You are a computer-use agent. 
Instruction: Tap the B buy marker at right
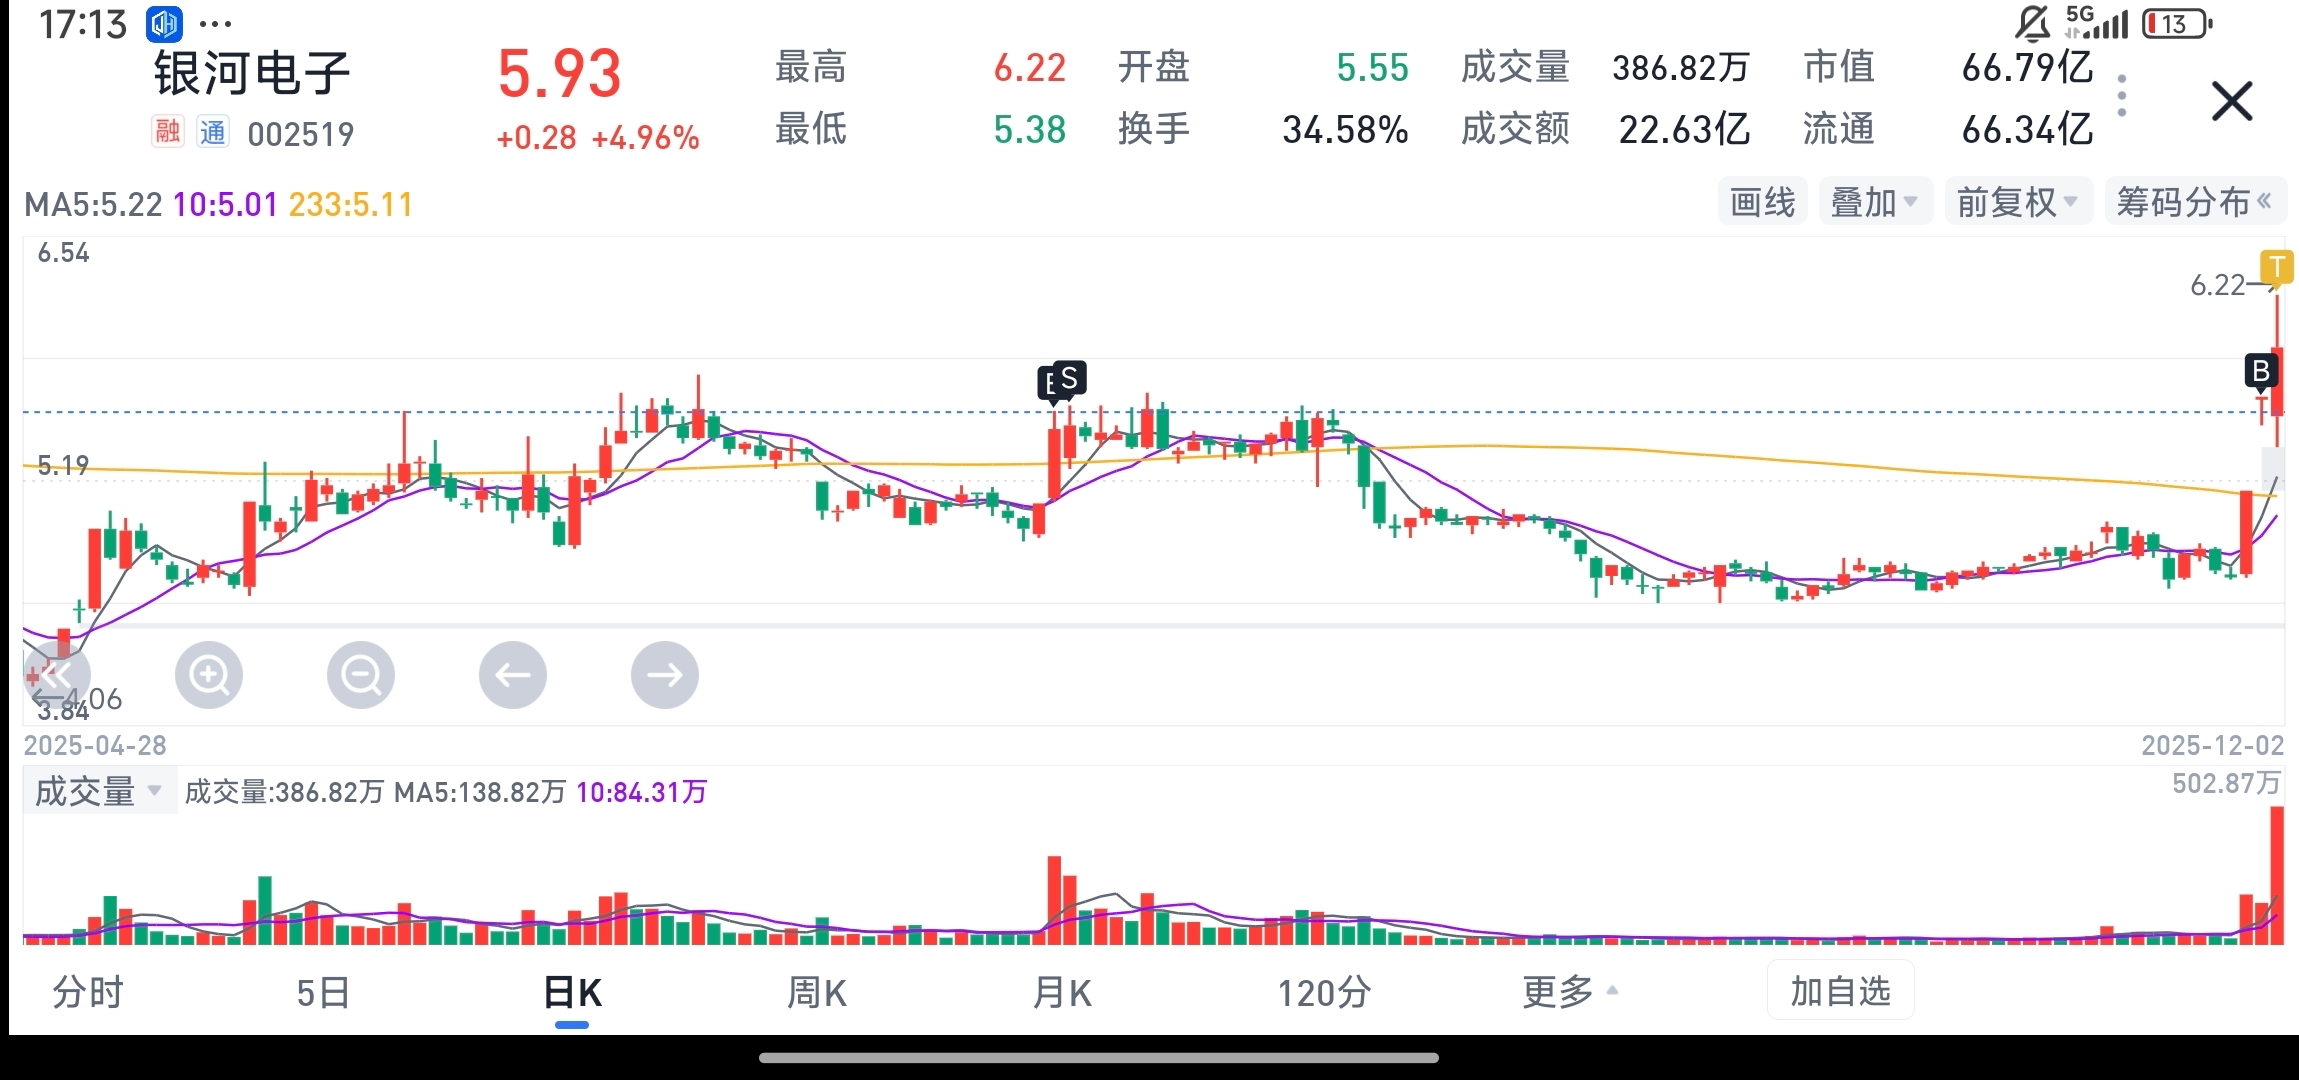(2260, 372)
